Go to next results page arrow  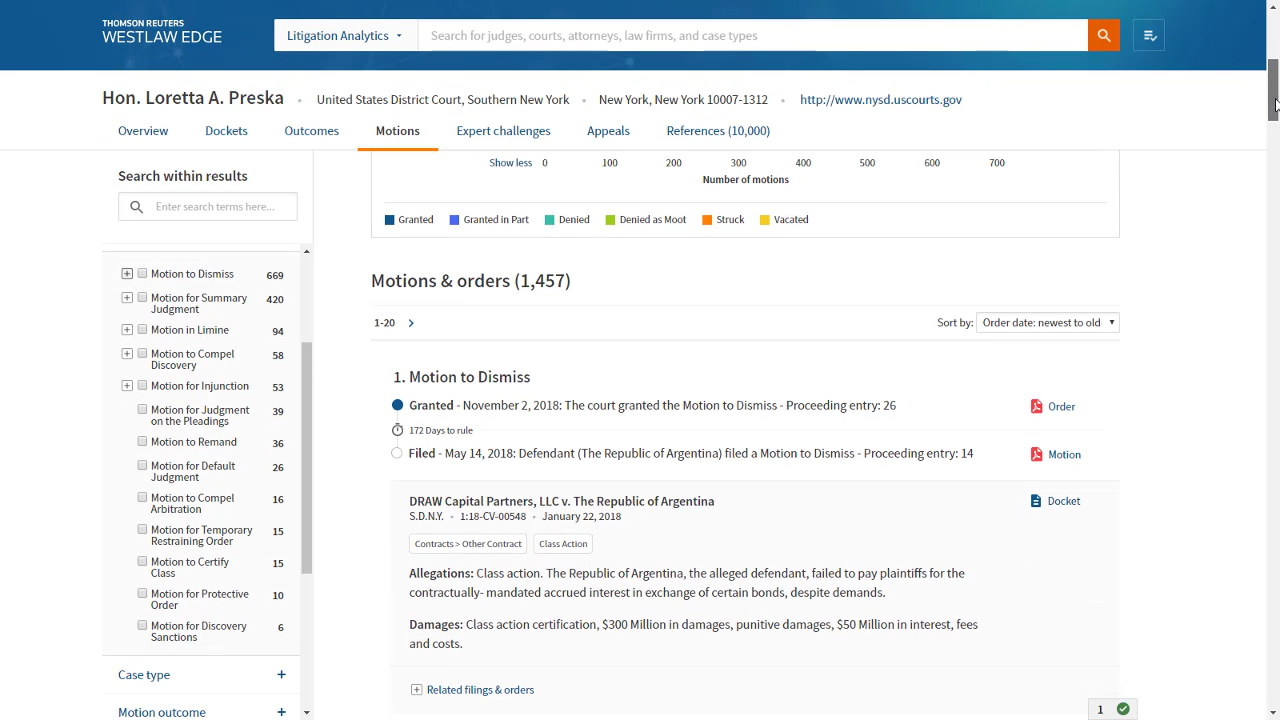coord(411,323)
